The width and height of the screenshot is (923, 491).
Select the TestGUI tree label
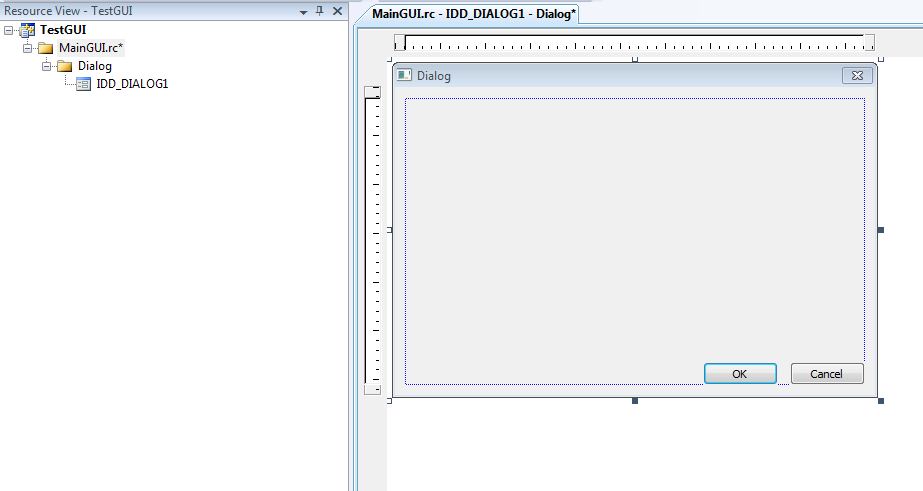pos(63,29)
